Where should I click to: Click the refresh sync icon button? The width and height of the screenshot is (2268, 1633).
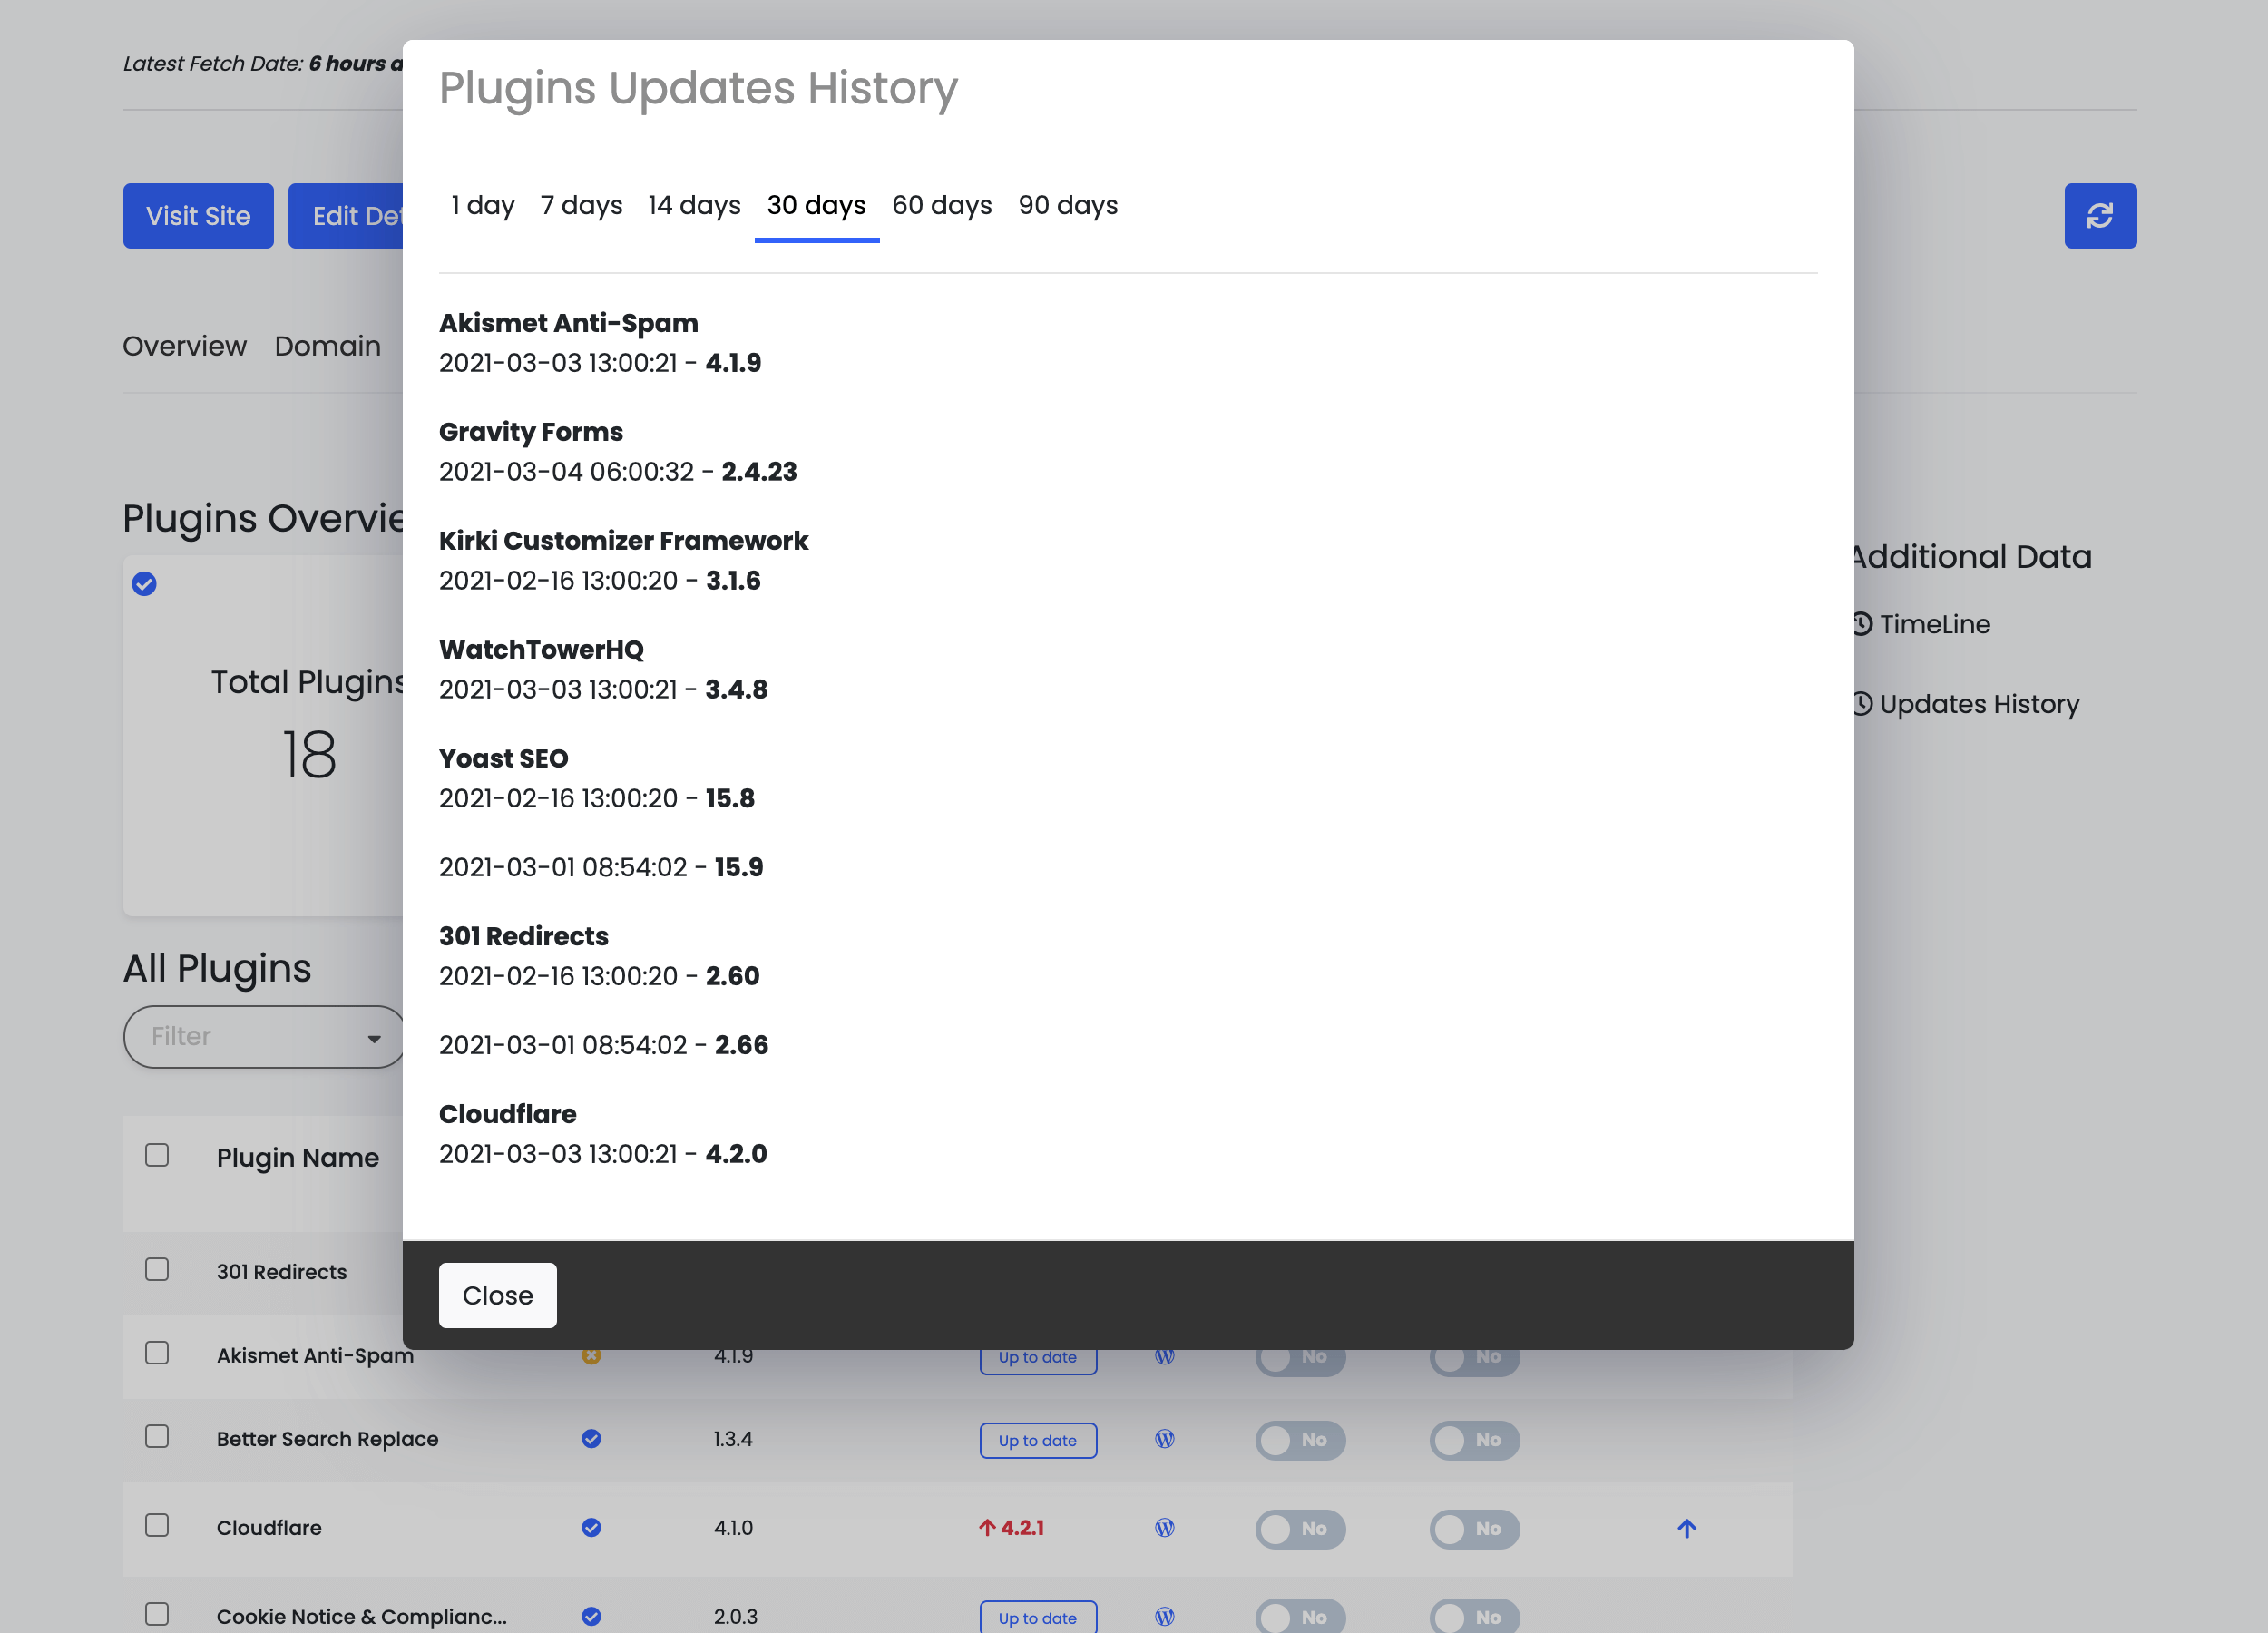point(2099,216)
